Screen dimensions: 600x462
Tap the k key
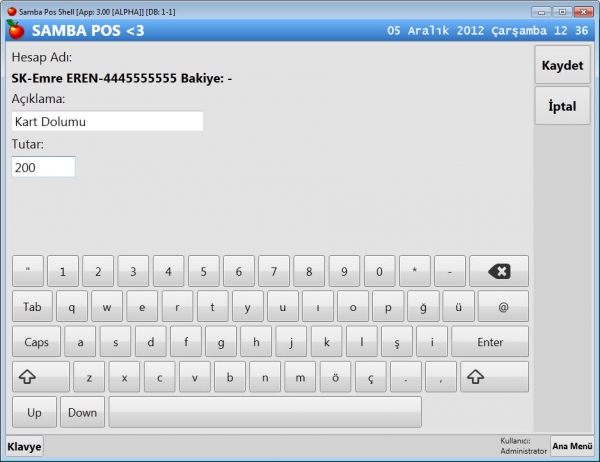(326, 342)
